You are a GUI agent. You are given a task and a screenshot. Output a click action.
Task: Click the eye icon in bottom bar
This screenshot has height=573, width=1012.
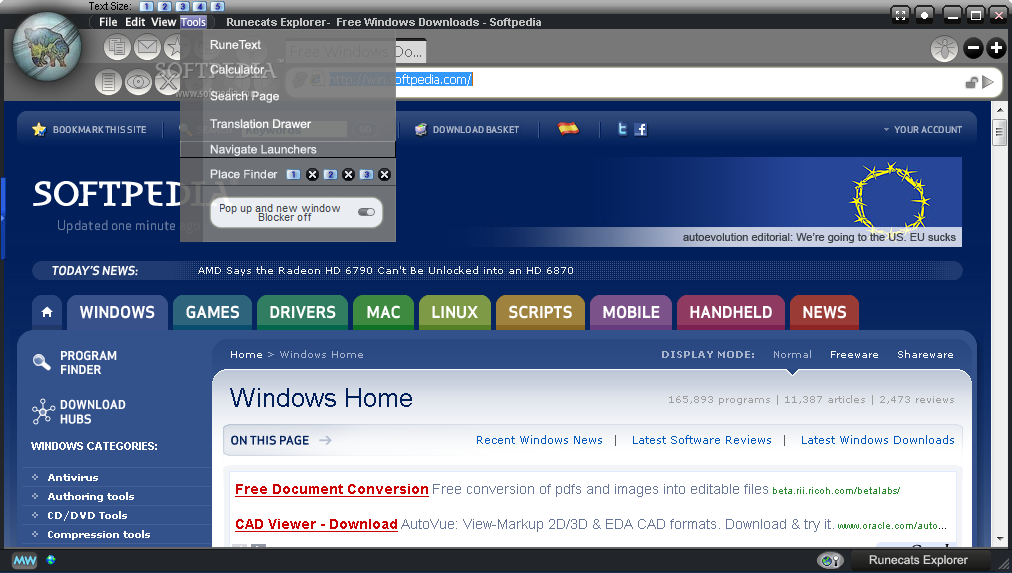830,560
